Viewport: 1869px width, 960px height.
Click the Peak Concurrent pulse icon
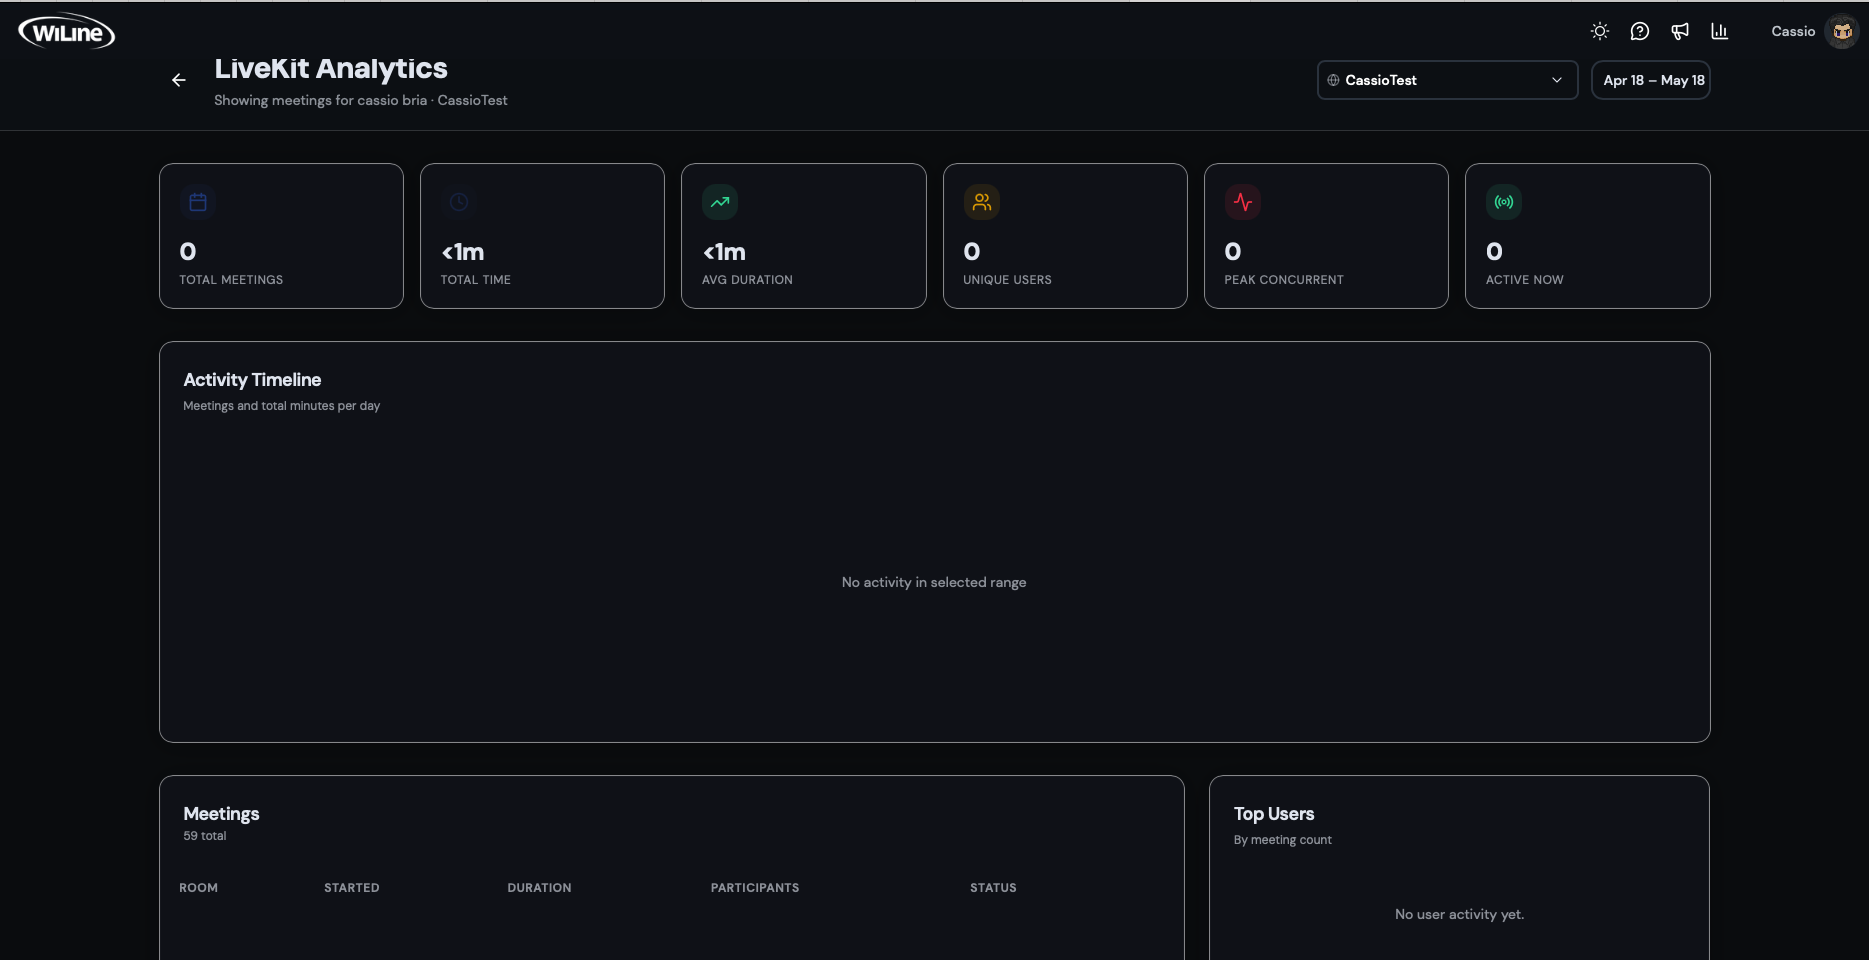point(1243,202)
